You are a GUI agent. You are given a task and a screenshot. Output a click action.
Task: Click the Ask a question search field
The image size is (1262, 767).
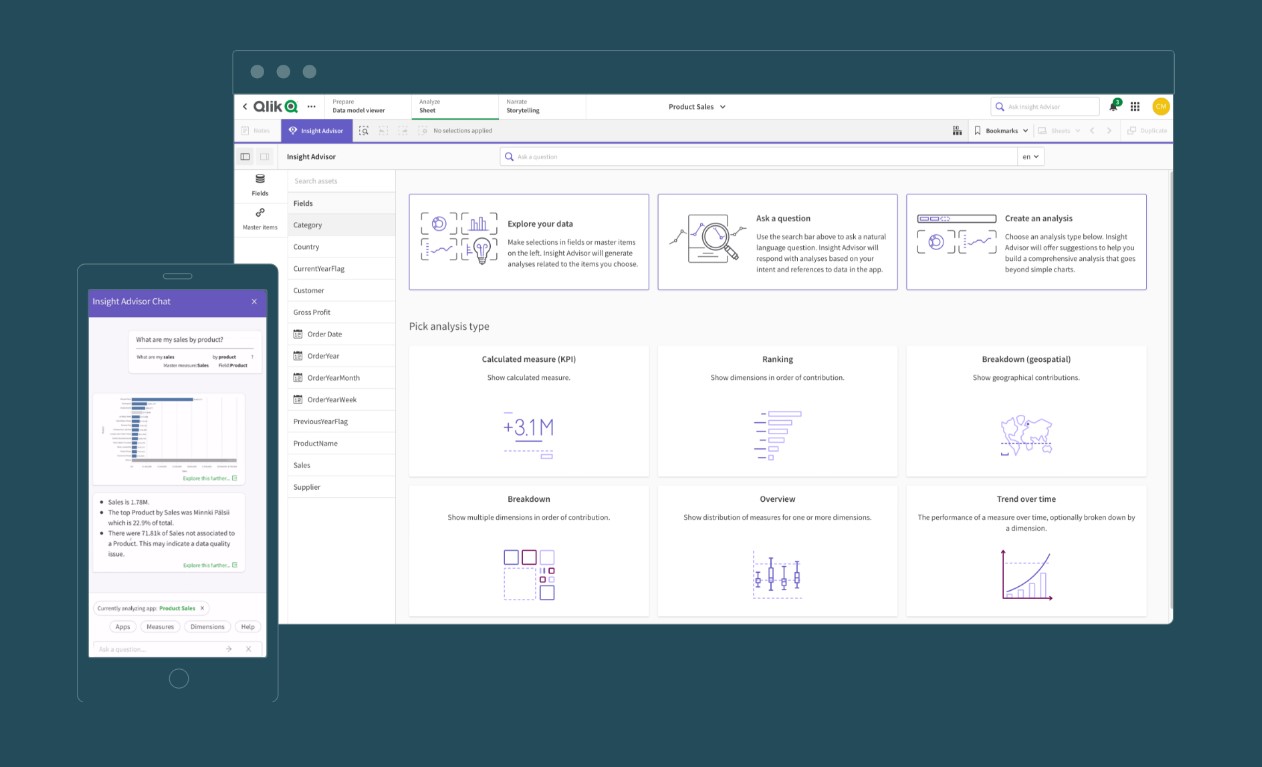(758, 157)
